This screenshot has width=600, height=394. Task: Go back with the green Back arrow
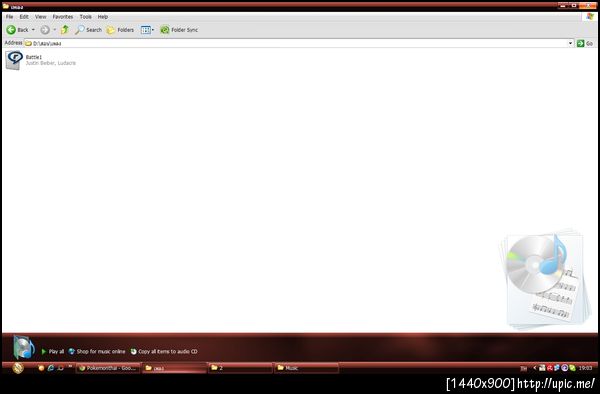tap(17, 30)
